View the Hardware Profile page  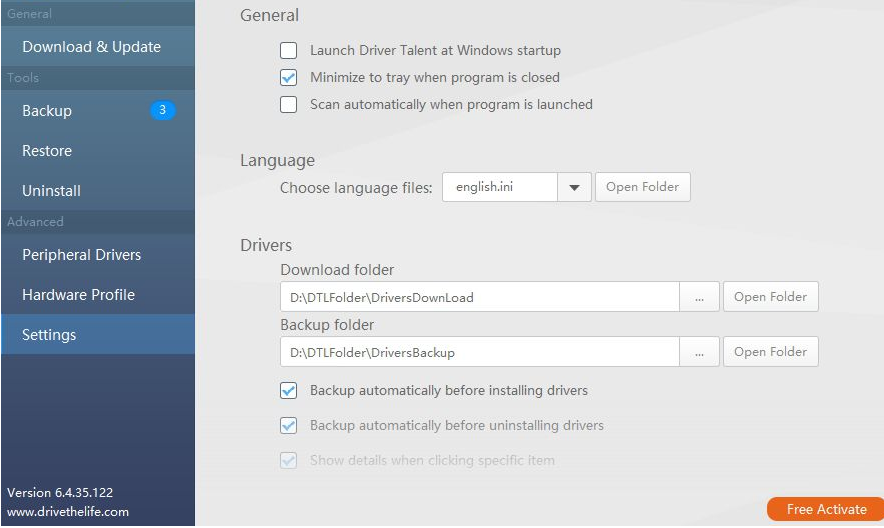click(78, 295)
